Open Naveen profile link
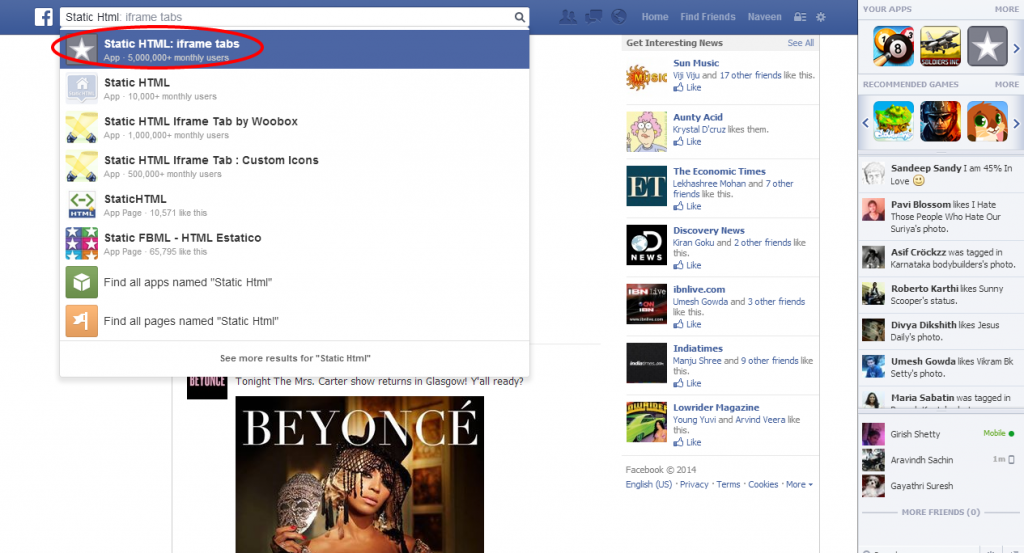This screenshot has width=1024, height=553. [764, 17]
